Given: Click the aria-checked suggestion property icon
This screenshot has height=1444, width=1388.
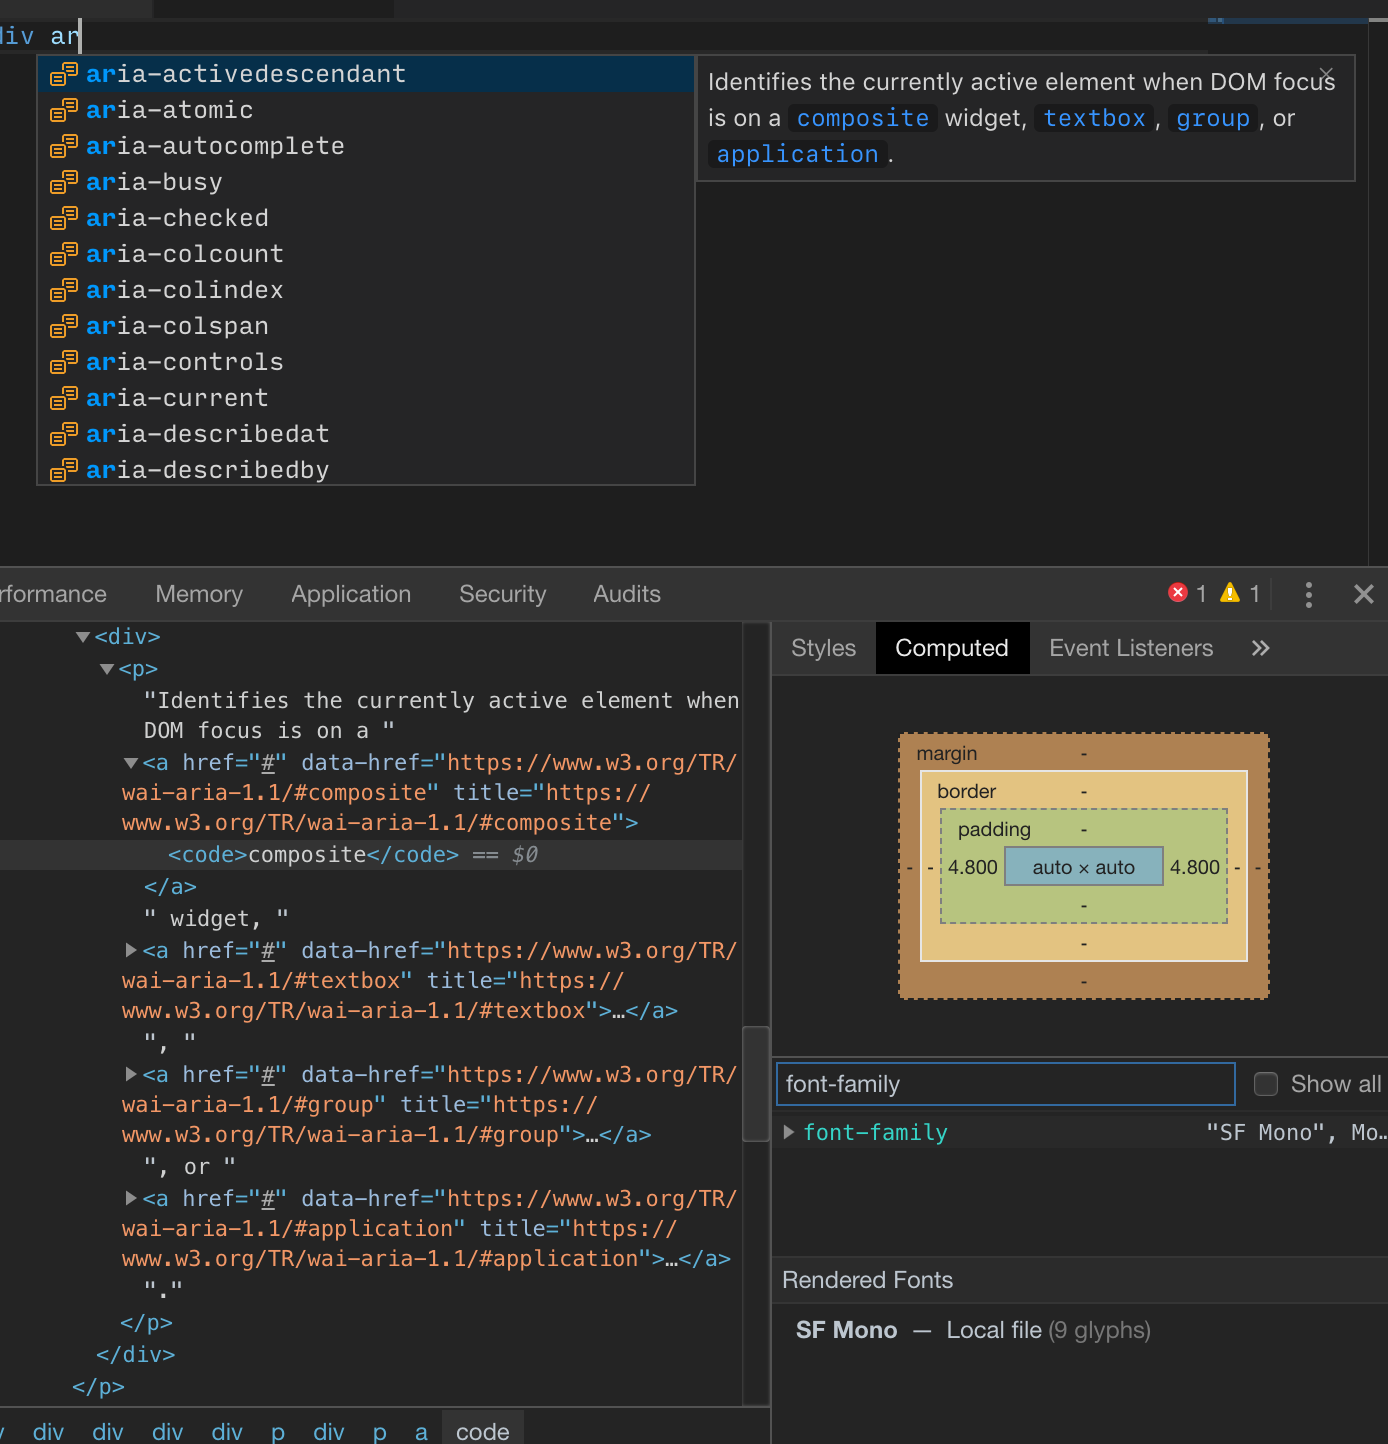Looking at the screenshot, I should (x=64, y=217).
